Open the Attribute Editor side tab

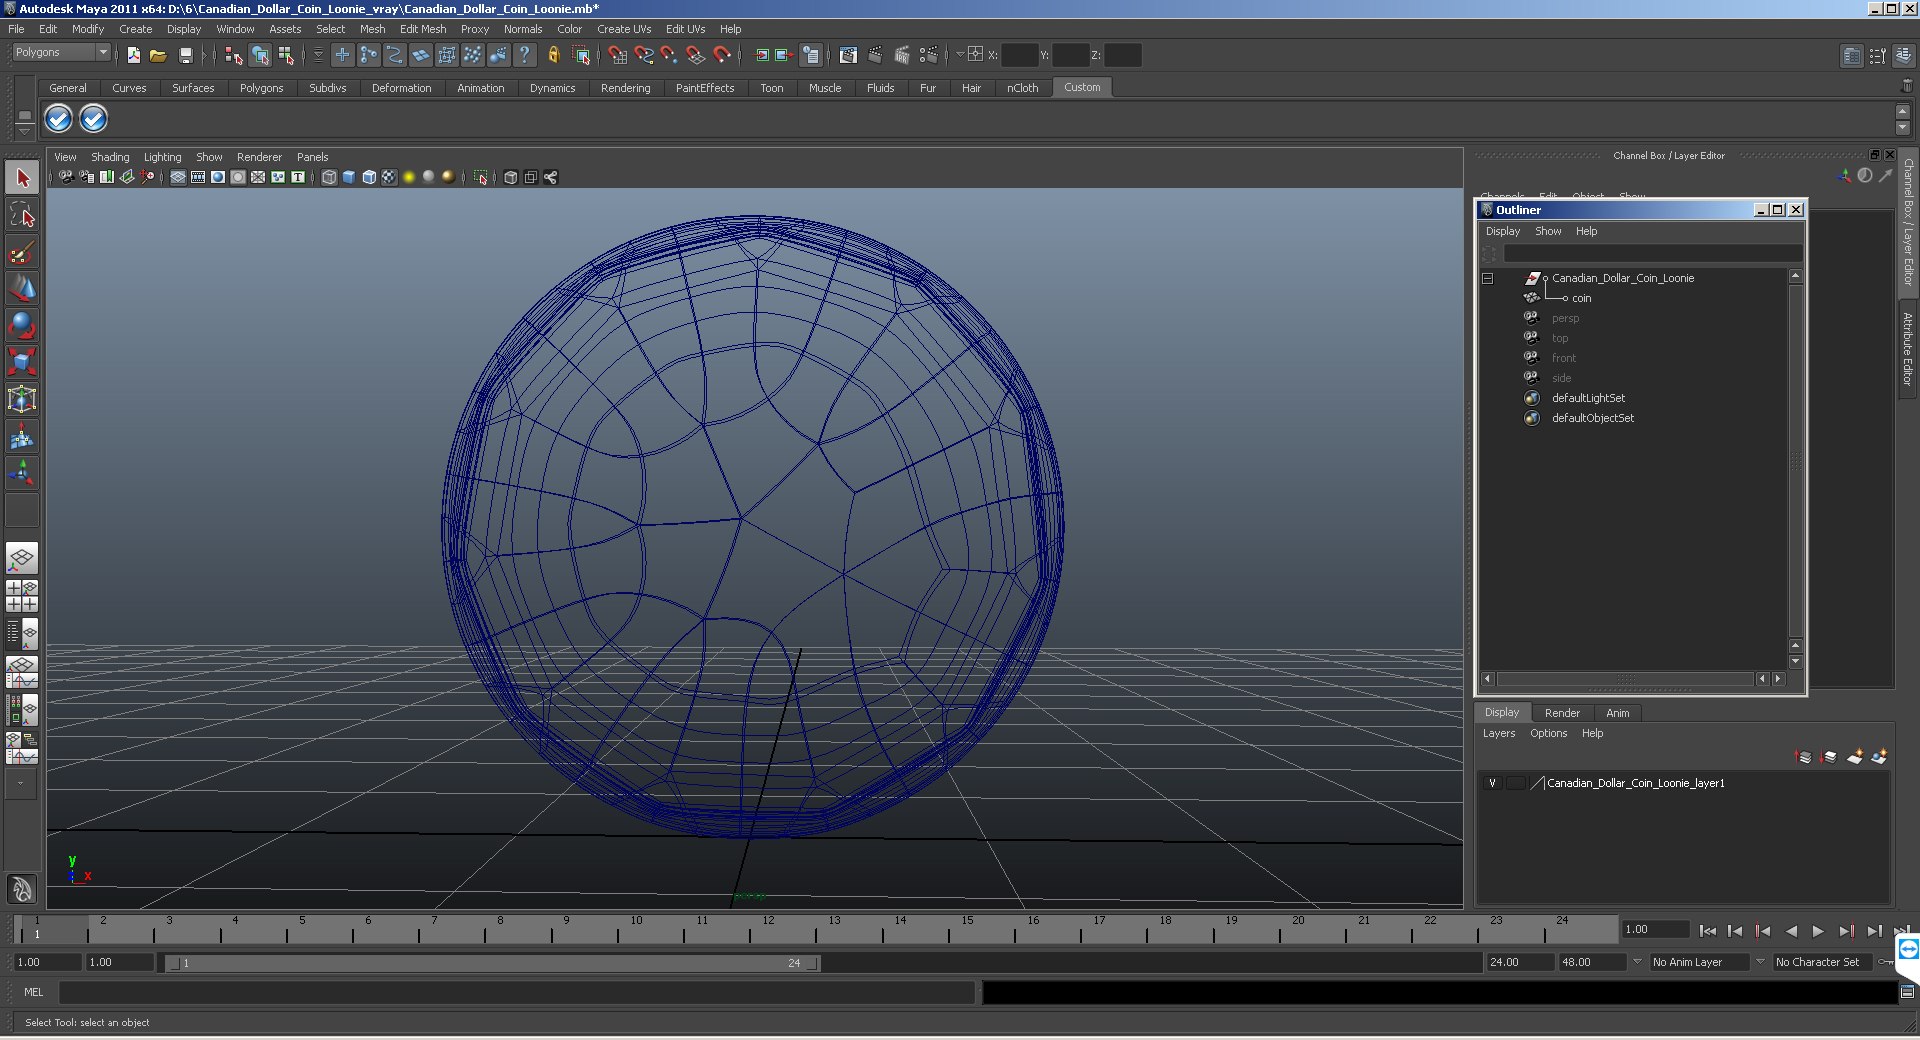tap(1907, 349)
